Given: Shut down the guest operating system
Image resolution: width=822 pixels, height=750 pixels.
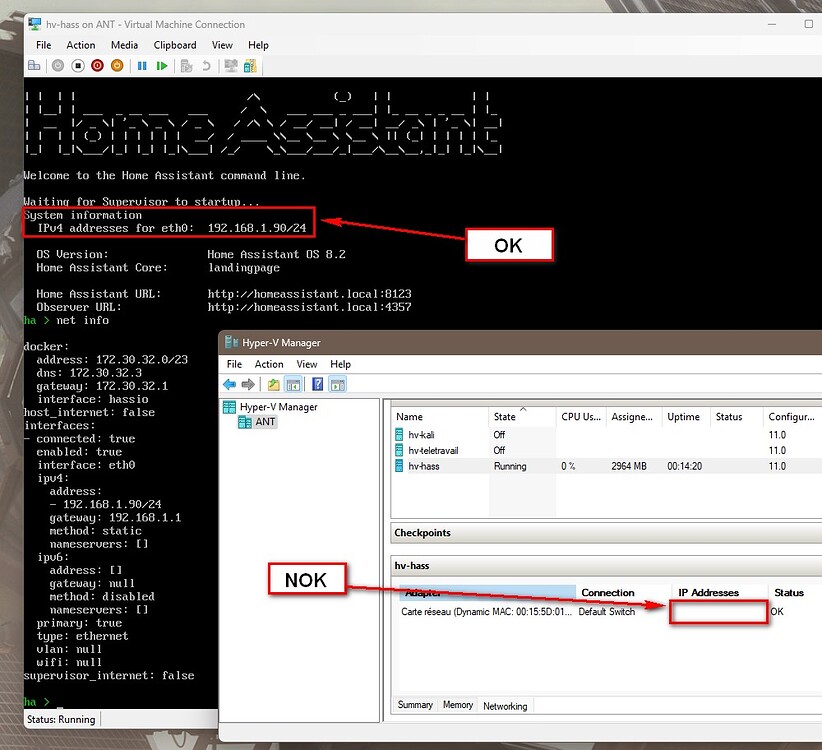Looking at the screenshot, I should (x=78, y=66).
